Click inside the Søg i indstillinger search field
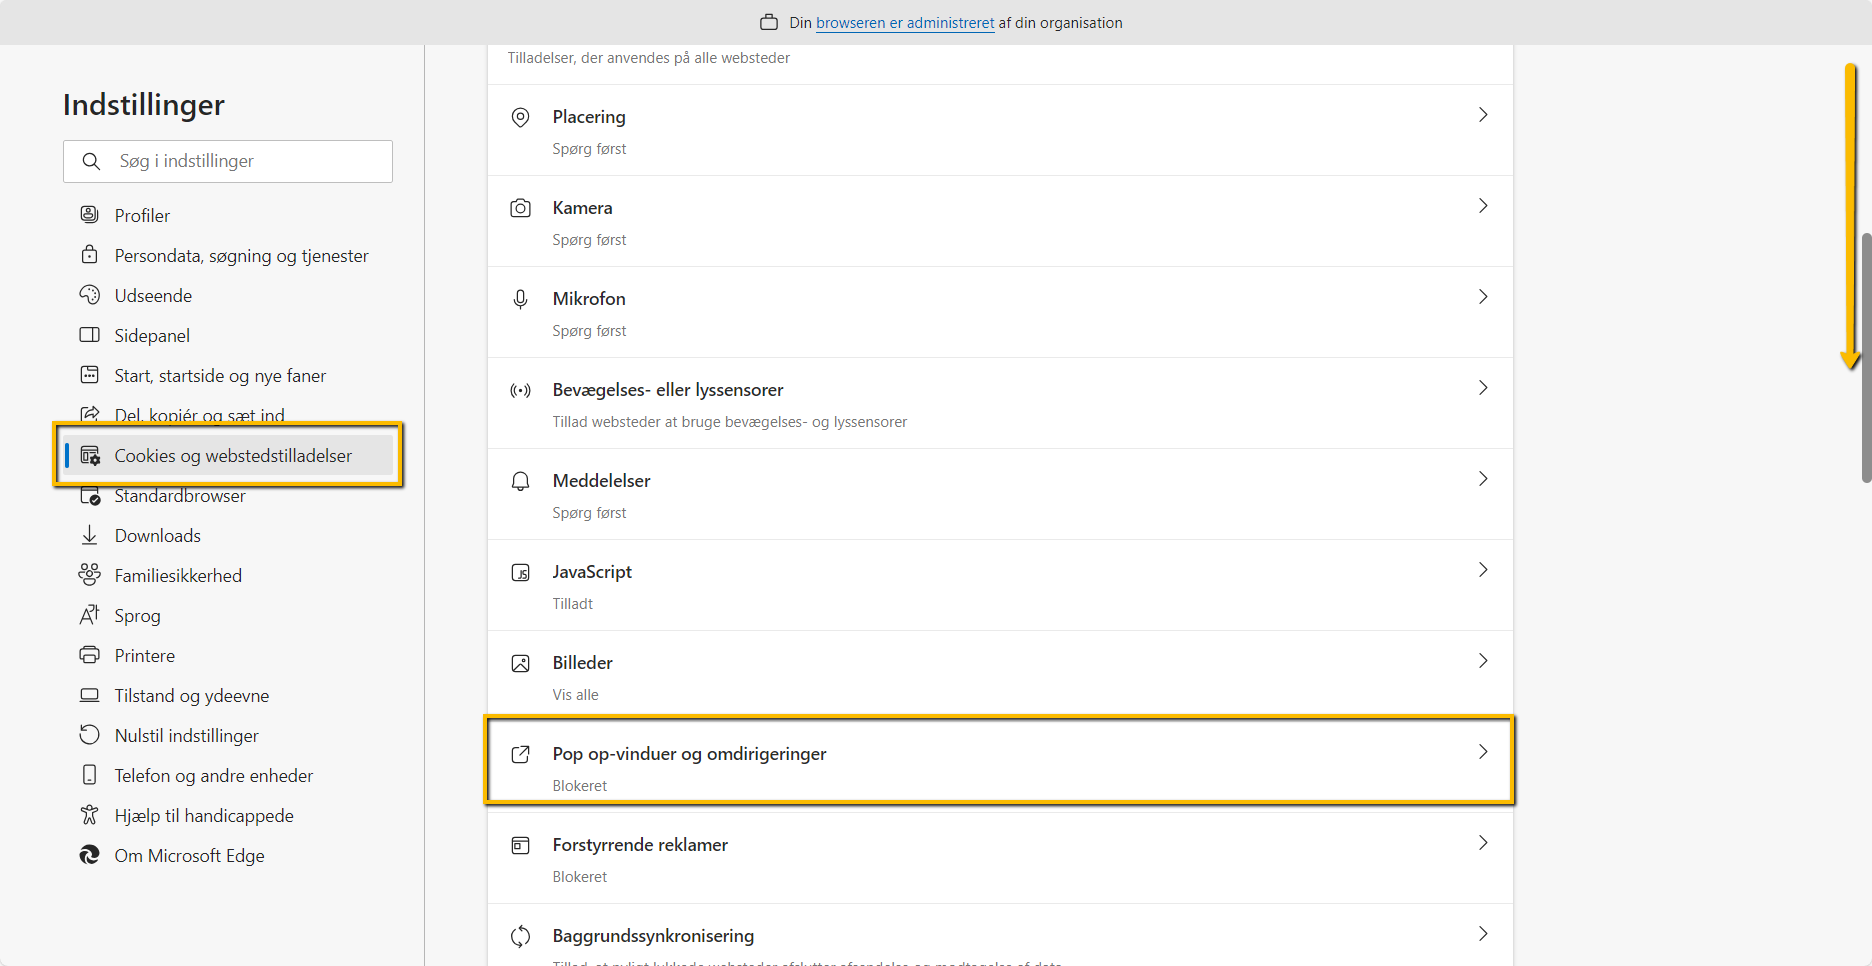The width and height of the screenshot is (1872, 966). click(x=228, y=161)
